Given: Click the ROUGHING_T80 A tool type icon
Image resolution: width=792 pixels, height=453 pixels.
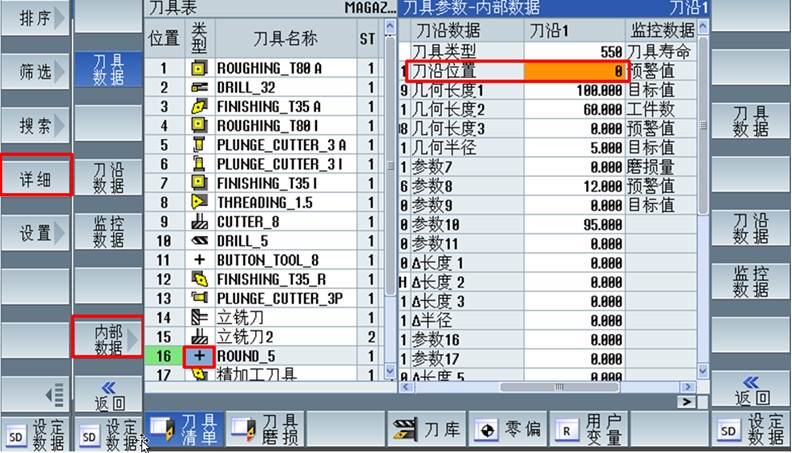Looking at the screenshot, I should pos(200,68).
